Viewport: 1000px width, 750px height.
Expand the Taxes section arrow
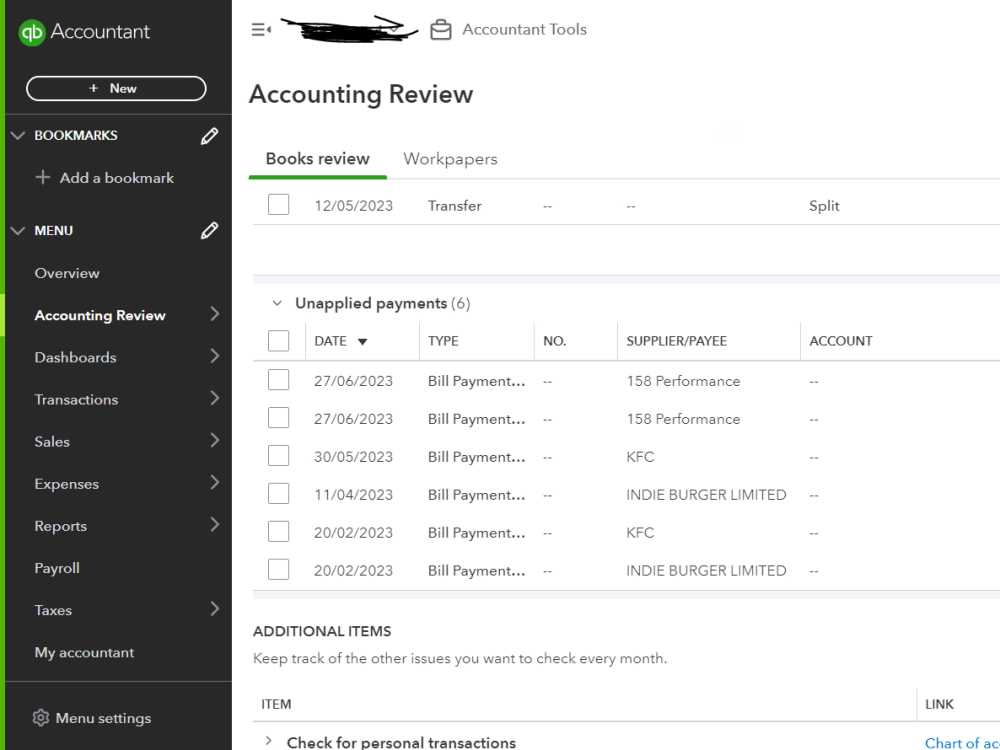click(214, 609)
